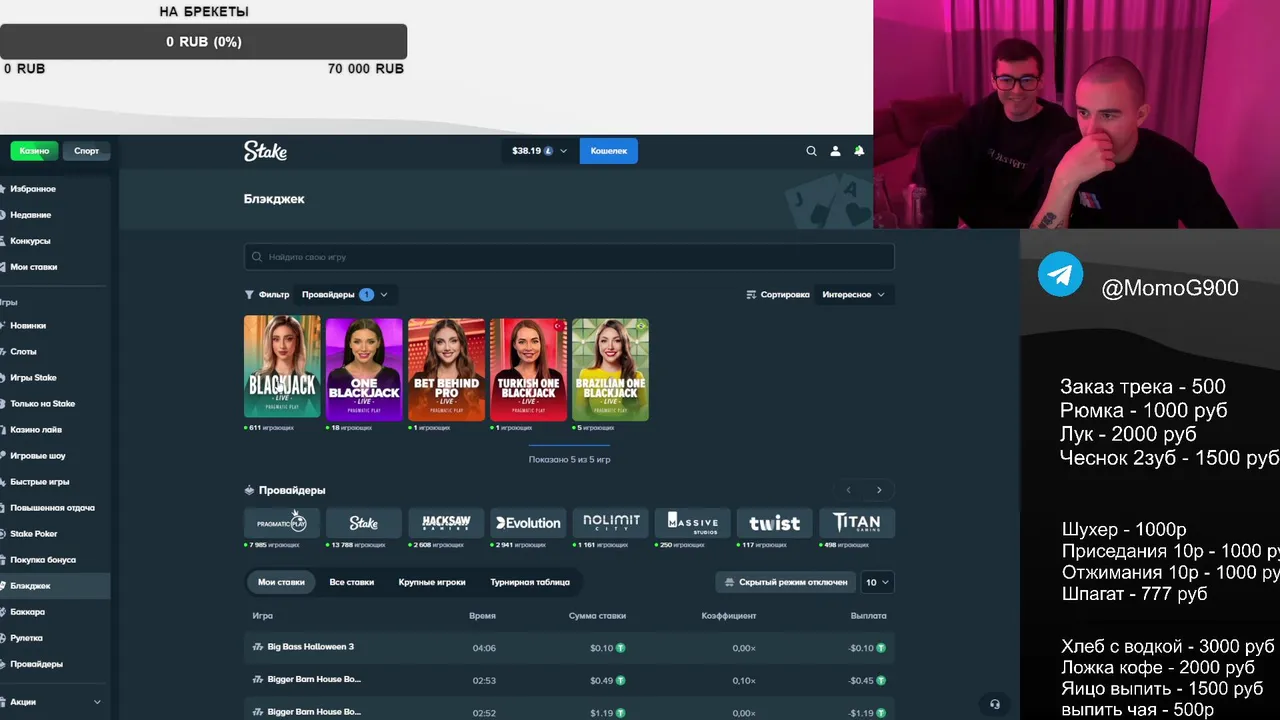Select Stake provider logo tile
Screen dimensions: 1280x720
coord(364,523)
